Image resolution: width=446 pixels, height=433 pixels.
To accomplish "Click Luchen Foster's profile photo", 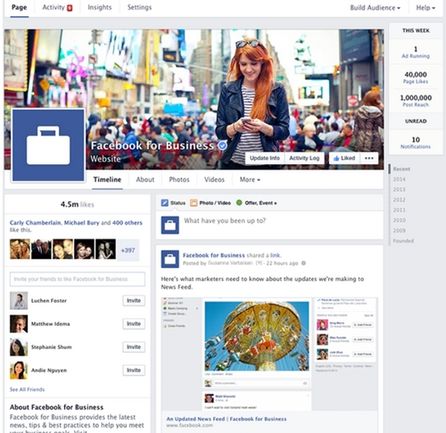I will click(19, 301).
